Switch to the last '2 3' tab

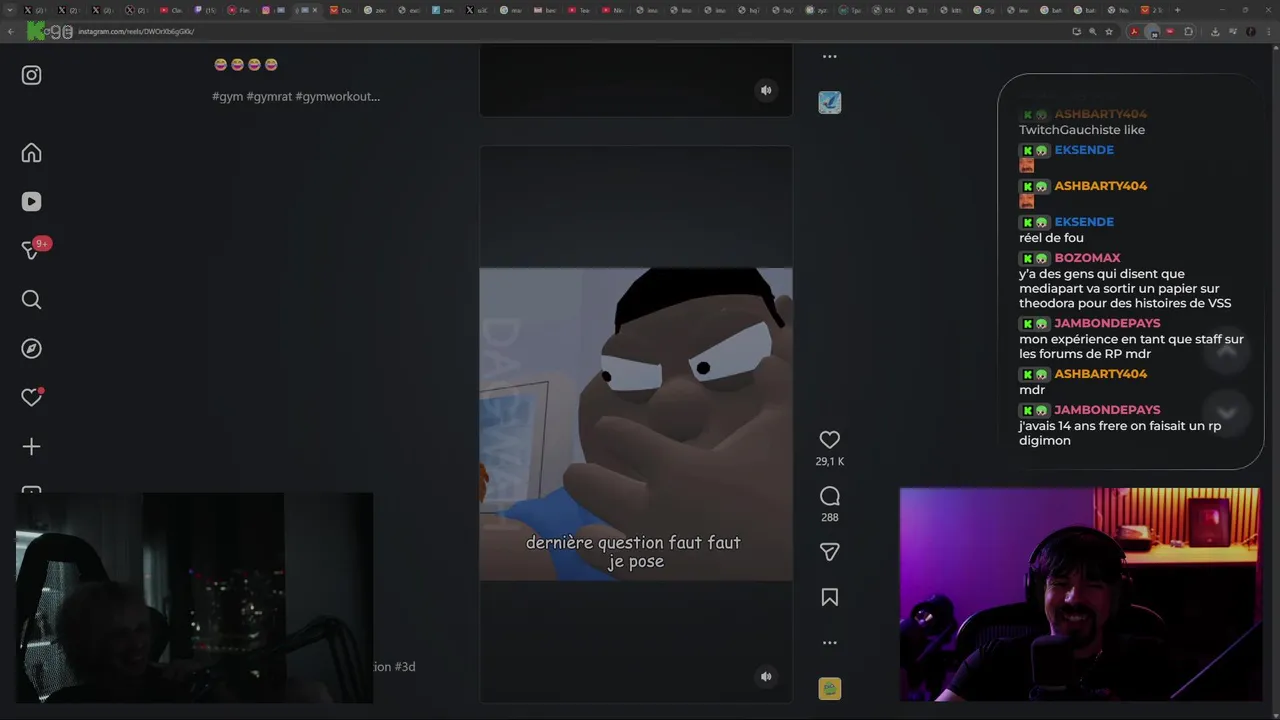click(1152, 10)
